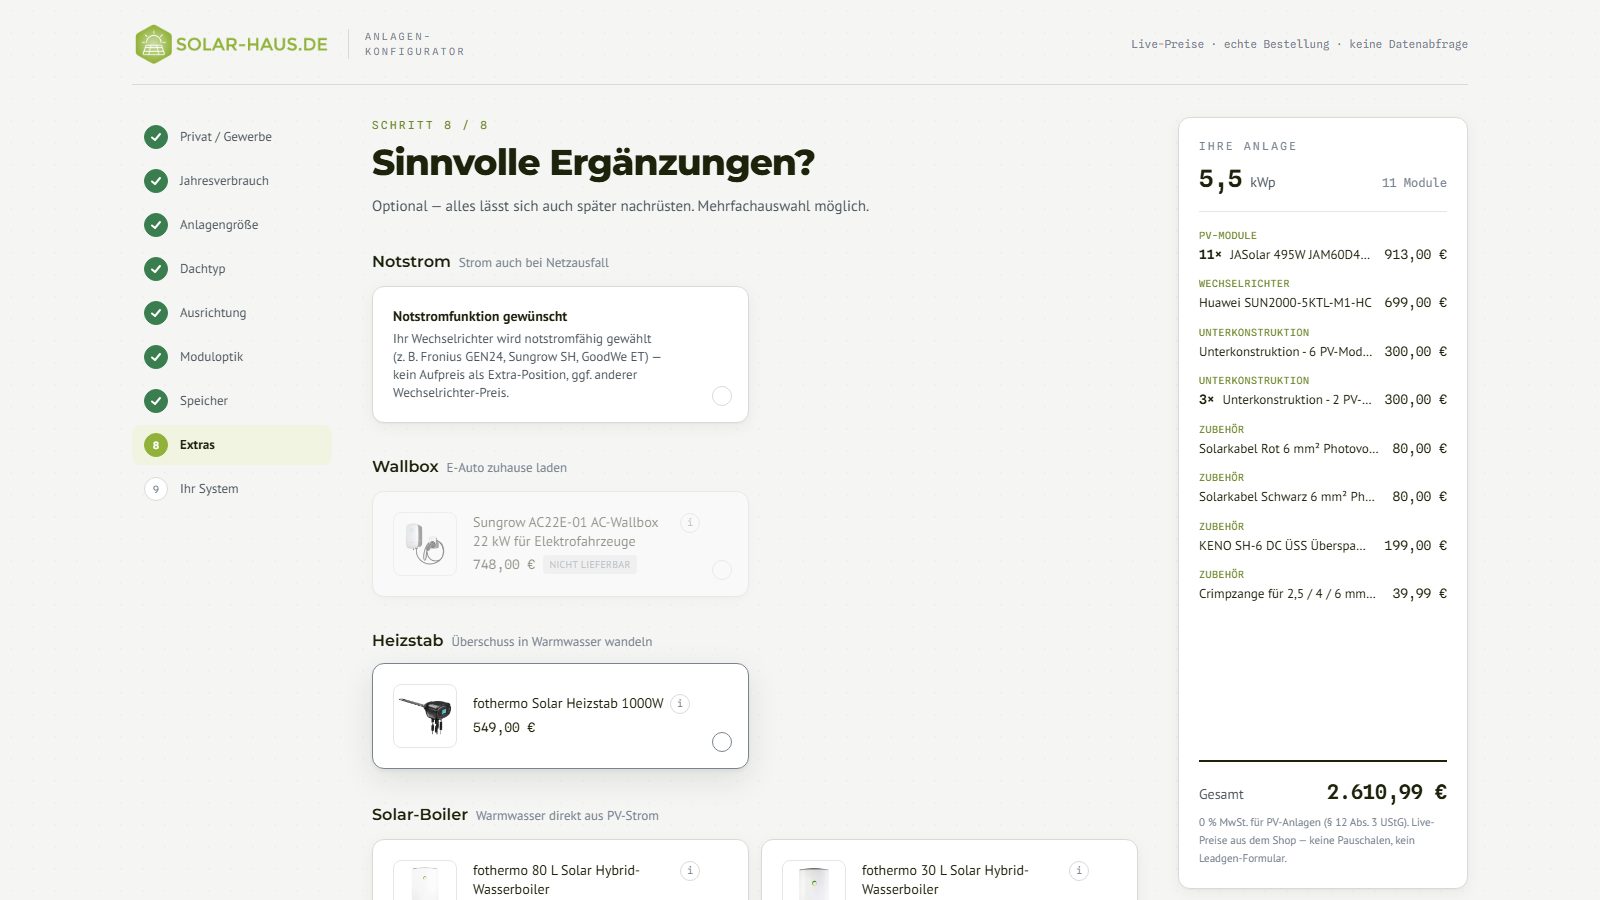This screenshot has width=1600, height=900.
Task: Click the green checkmark beside Privat / Gewerbe
Action: pyautogui.click(x=156, y=137)
